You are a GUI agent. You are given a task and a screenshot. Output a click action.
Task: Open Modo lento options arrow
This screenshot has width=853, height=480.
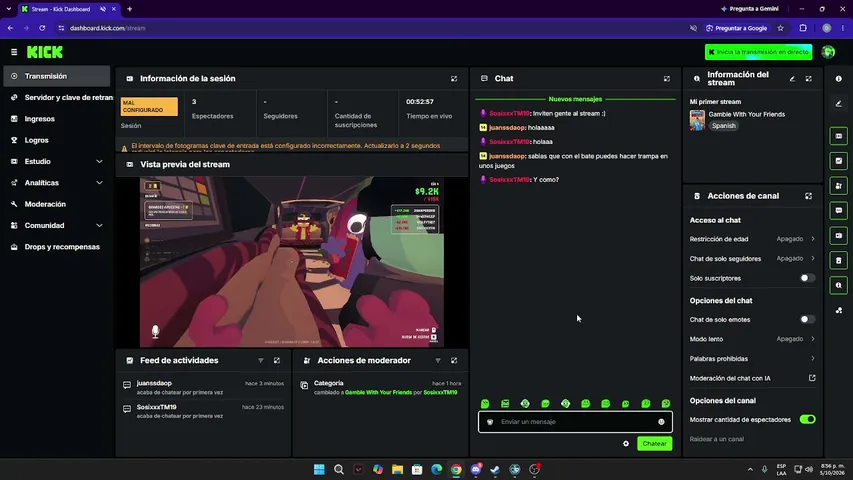pyautogui.click(x=813, y=339)
